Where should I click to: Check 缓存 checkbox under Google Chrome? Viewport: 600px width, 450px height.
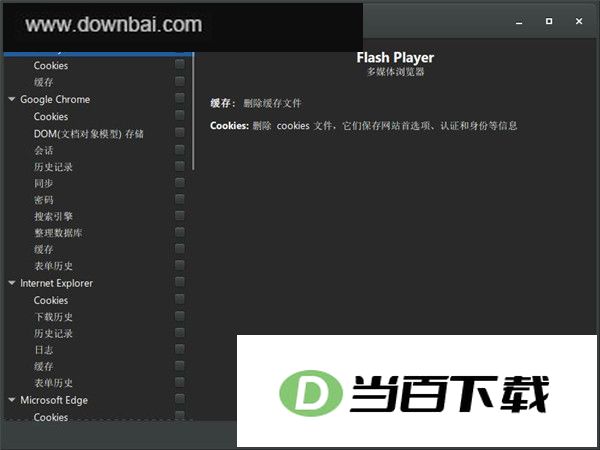coord(179,249)
